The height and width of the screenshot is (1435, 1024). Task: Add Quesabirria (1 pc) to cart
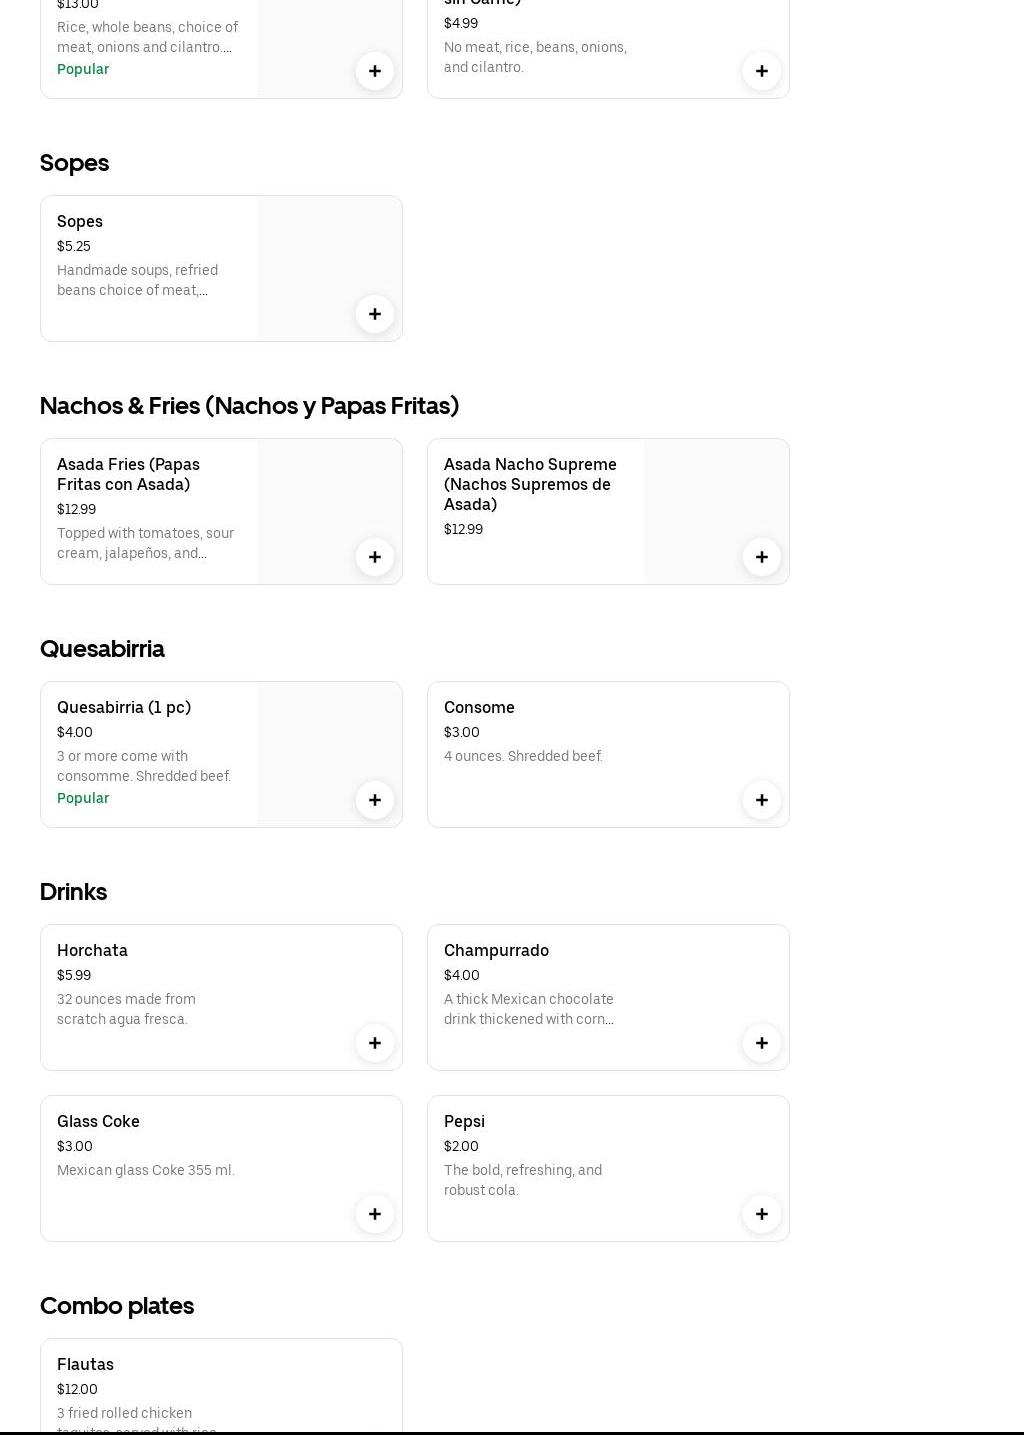coord(375,800)
